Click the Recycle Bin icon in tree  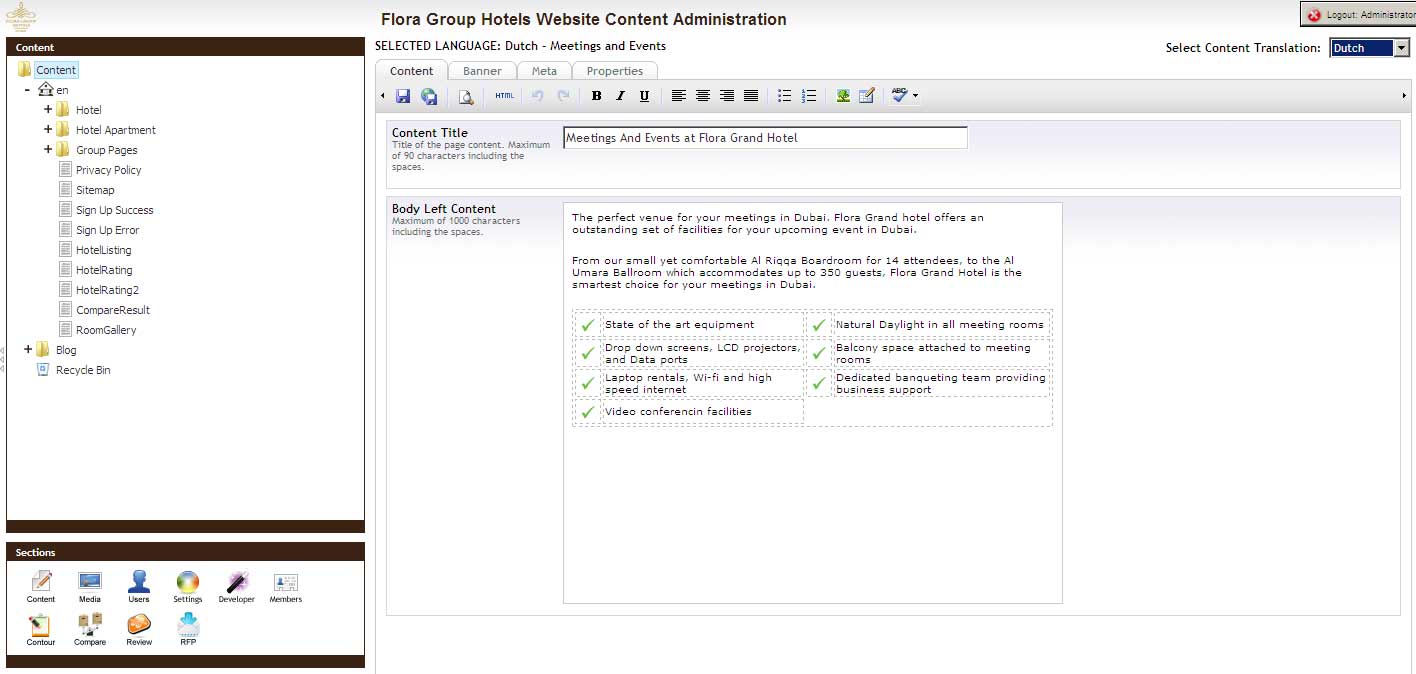(x=43, y=370)
